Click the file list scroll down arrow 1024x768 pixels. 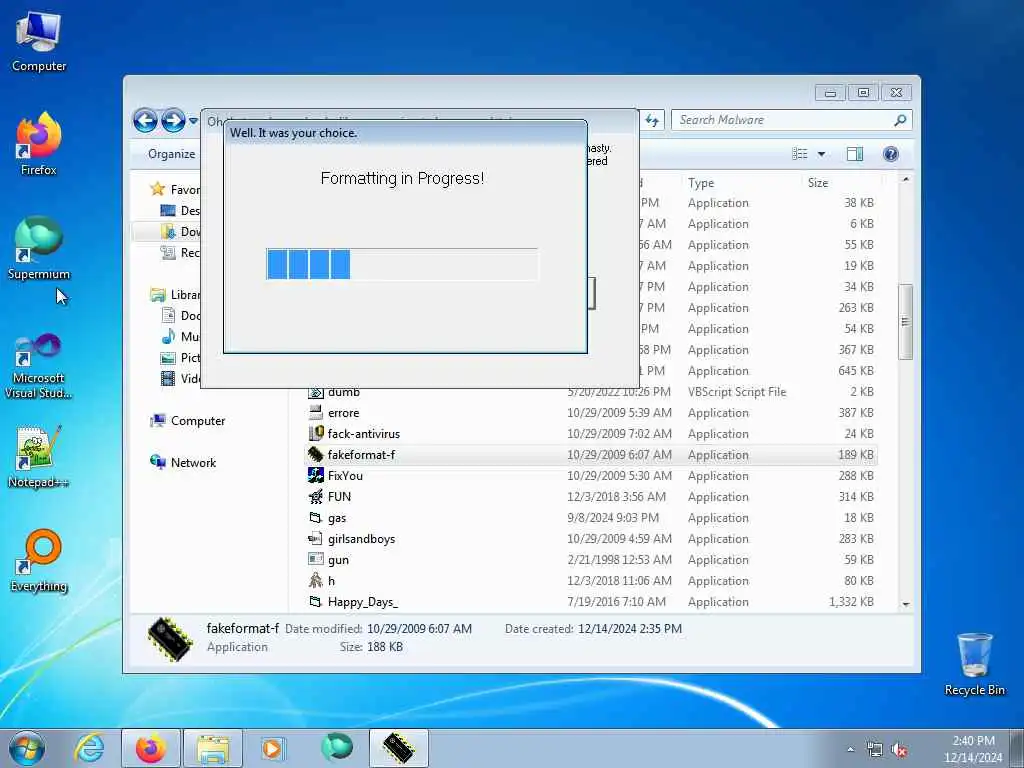(905, 605)
